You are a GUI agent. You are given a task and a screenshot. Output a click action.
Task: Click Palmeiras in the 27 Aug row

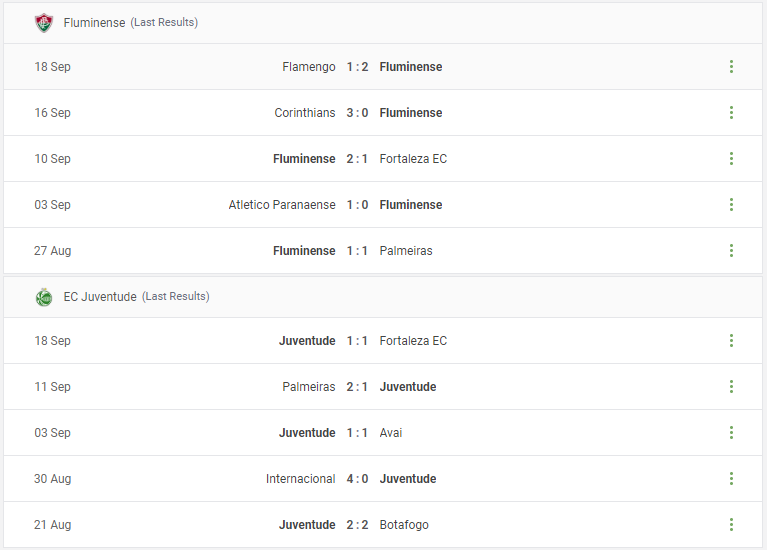(x=406, y=251)
